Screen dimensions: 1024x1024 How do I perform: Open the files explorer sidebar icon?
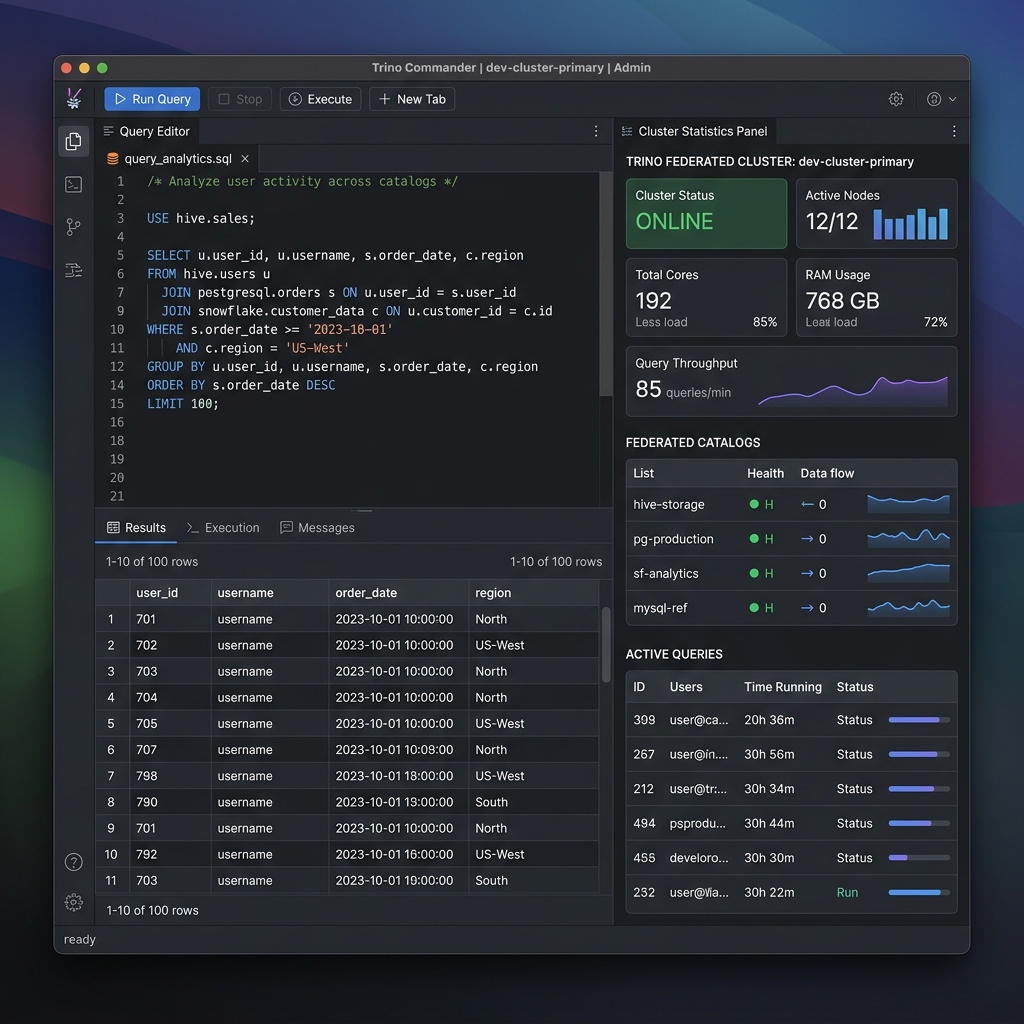74,141
